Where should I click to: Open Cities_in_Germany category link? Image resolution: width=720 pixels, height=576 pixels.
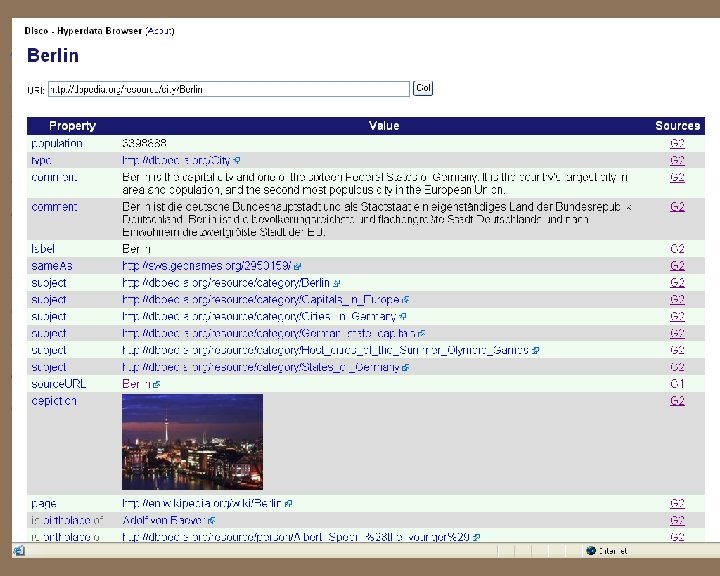(259, 316)
